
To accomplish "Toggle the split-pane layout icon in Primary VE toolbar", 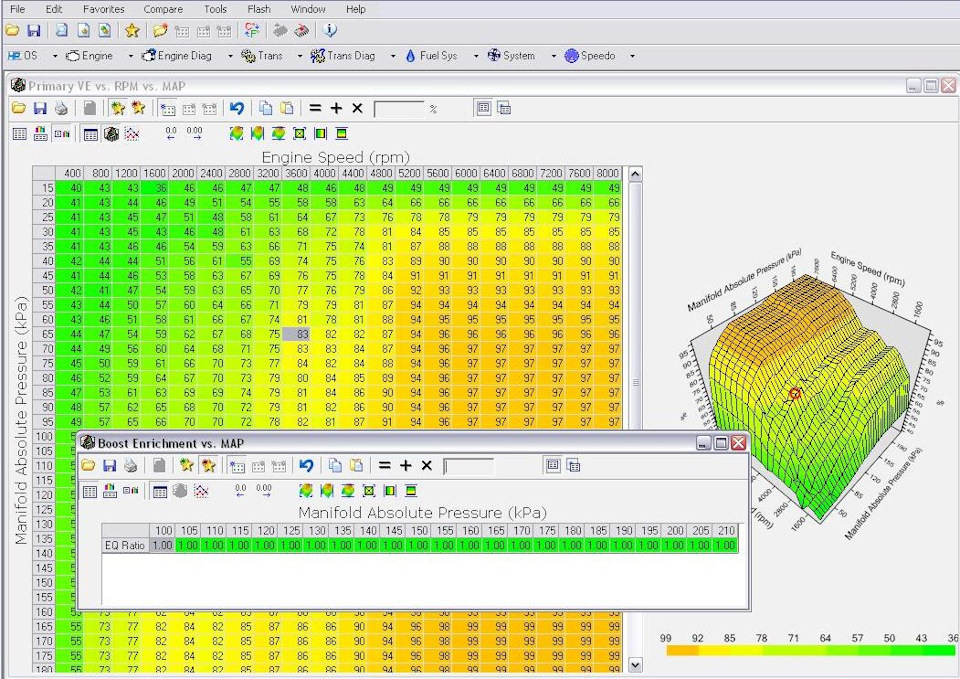I will point(504,108).
